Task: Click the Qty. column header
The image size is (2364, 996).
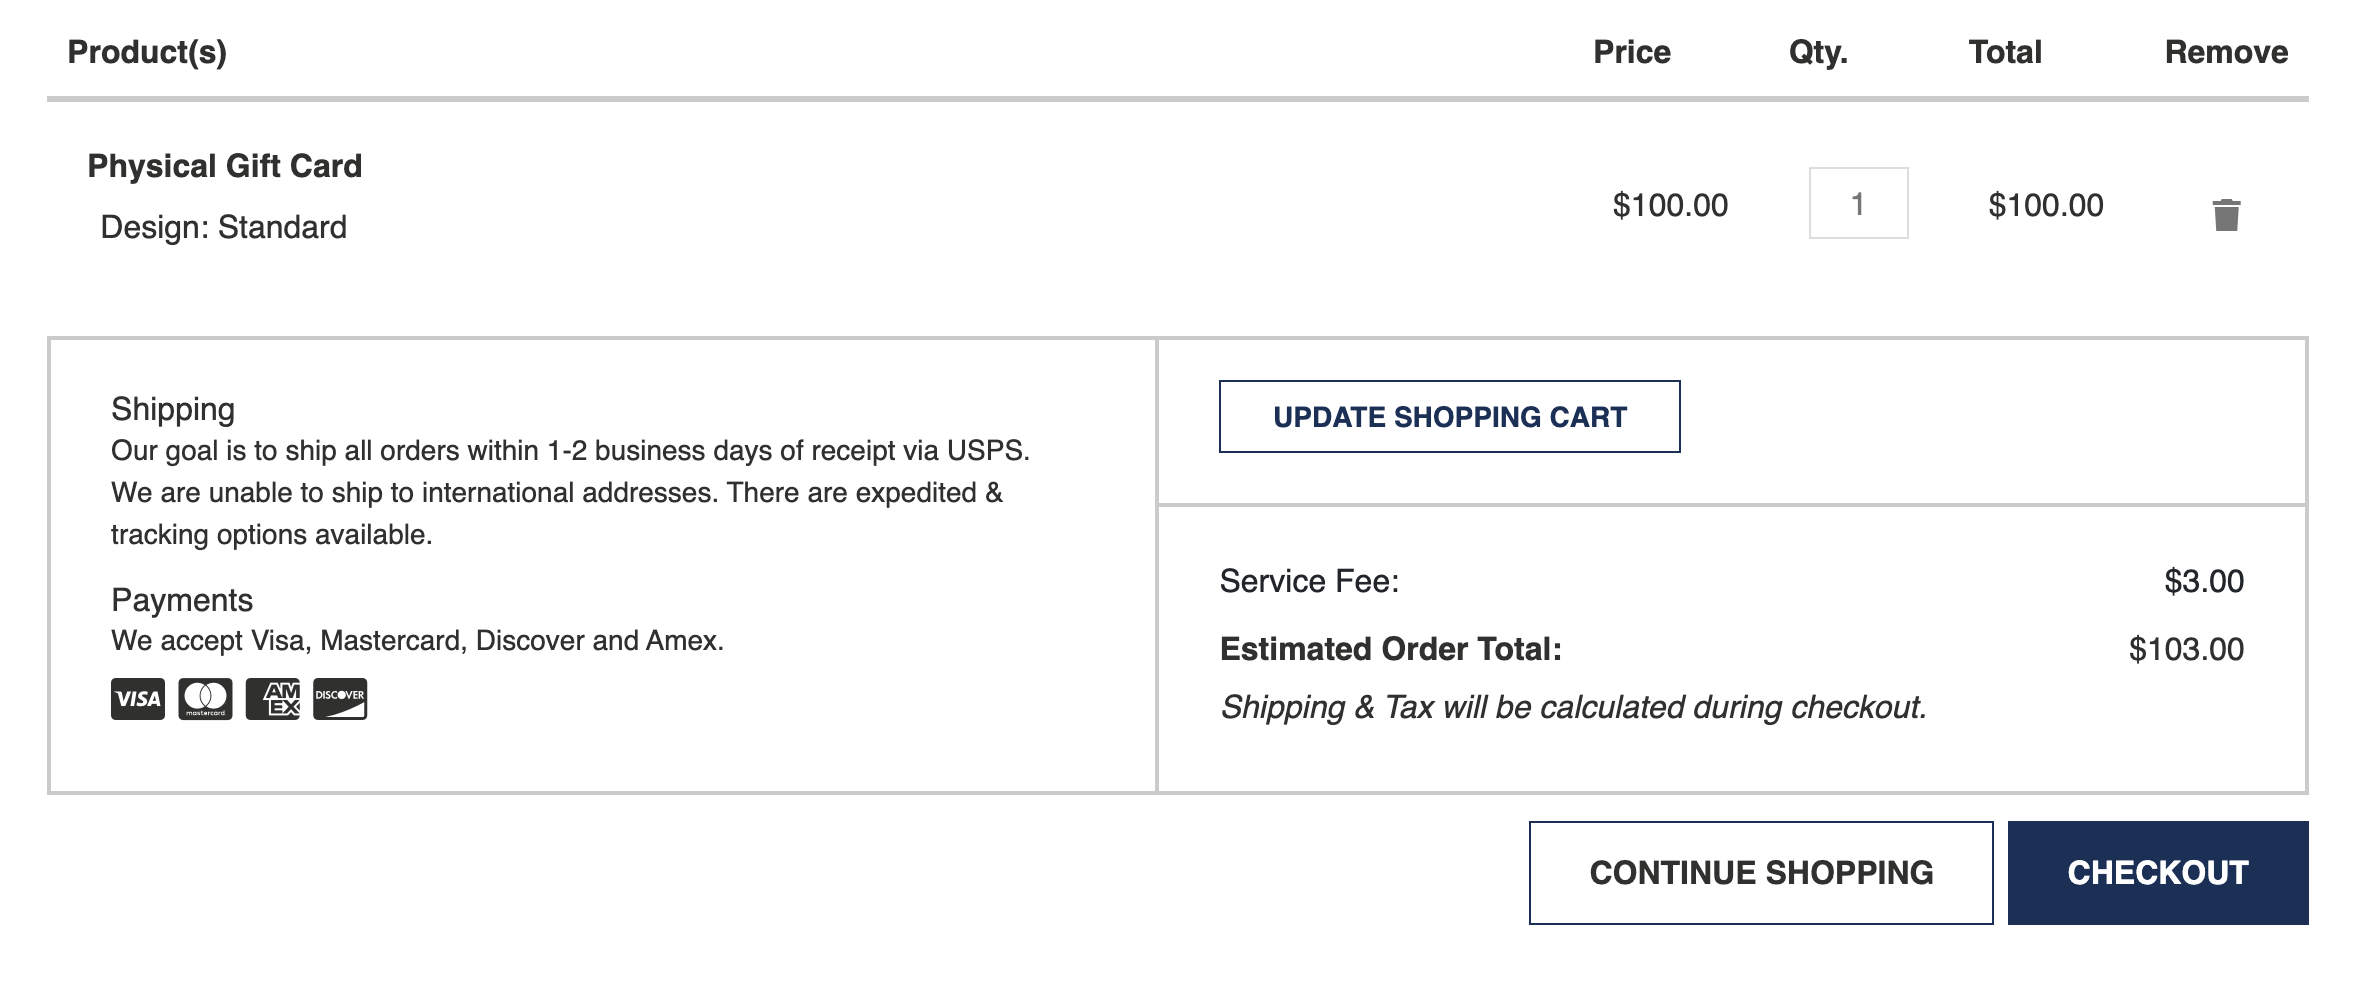Action: click(x=1818, y=52)
